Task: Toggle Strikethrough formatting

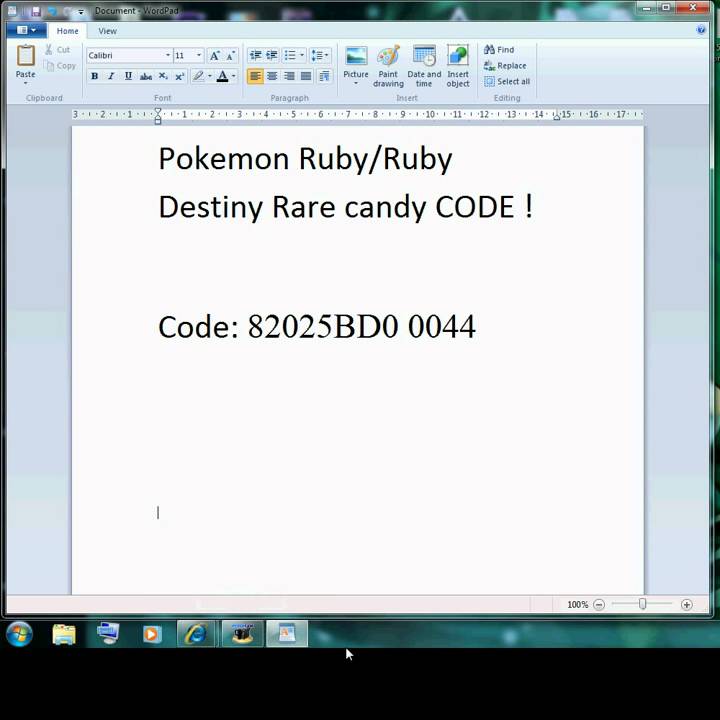Action: (x=146, y=76)
